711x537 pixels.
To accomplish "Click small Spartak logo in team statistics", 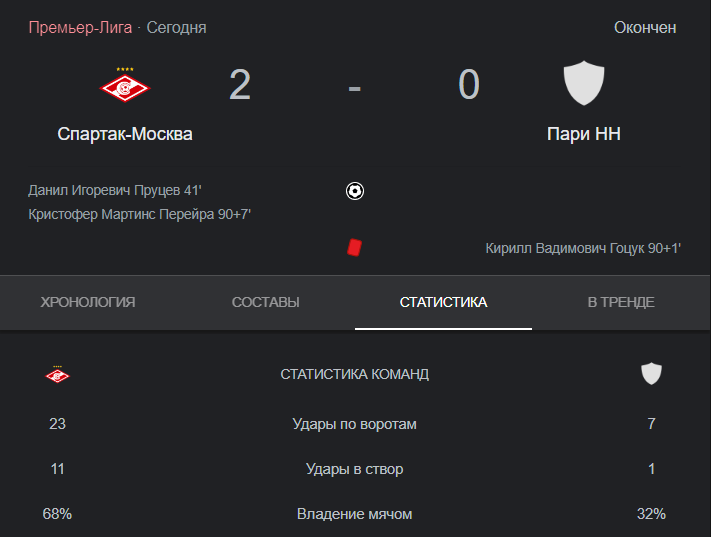I will [x=57, y=374].
